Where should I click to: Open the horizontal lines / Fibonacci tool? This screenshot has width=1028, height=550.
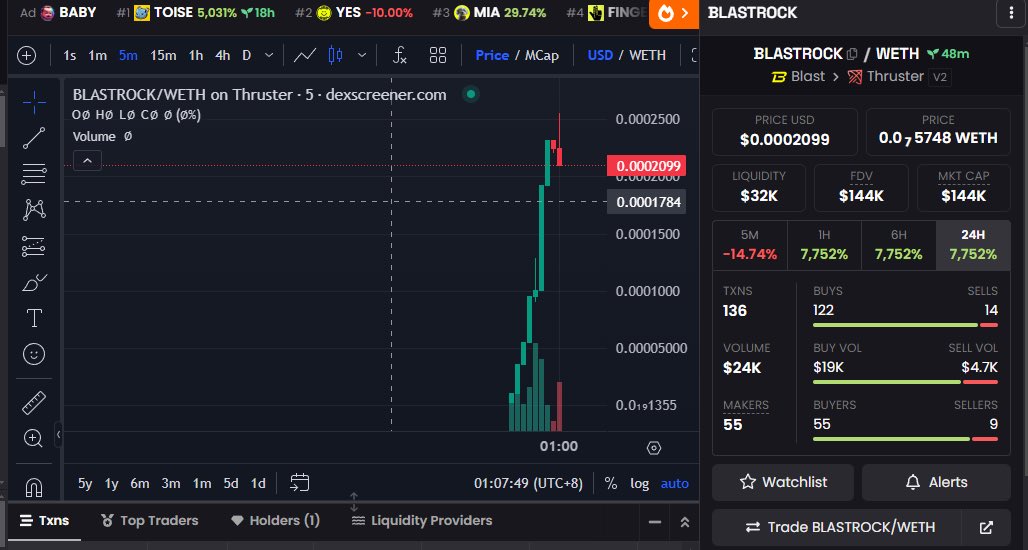34,174
